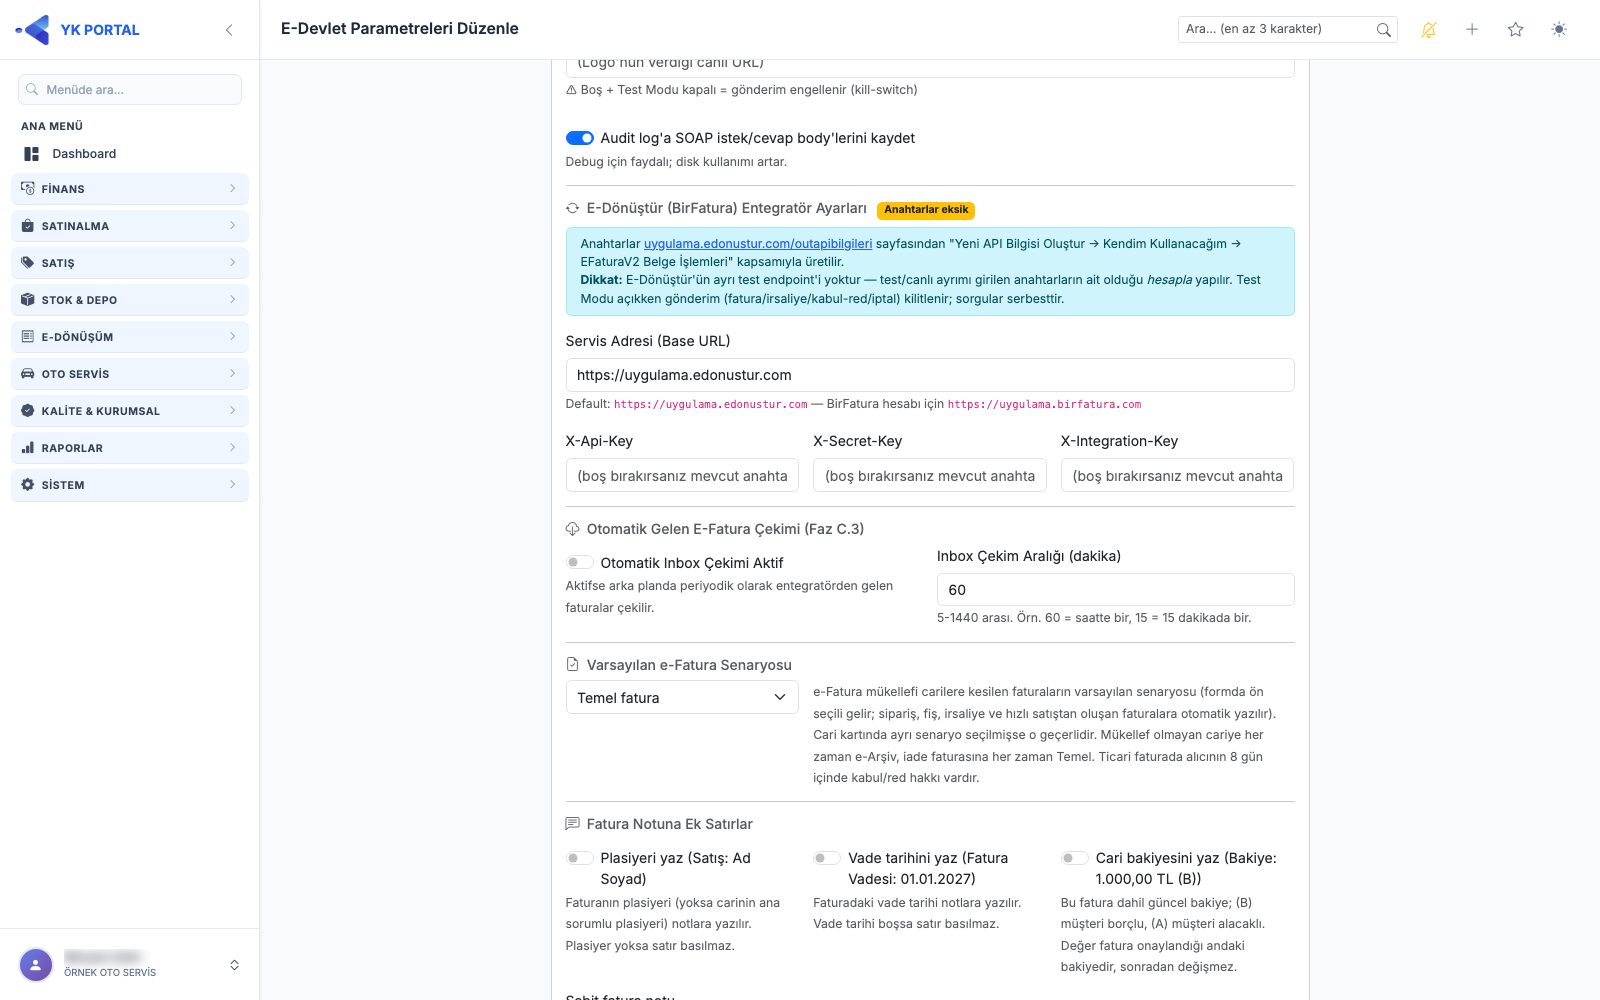Viewport: 1600px width, 1000px height.
Task: Click the X-Secret-Key input field
Action: (930, 476)
